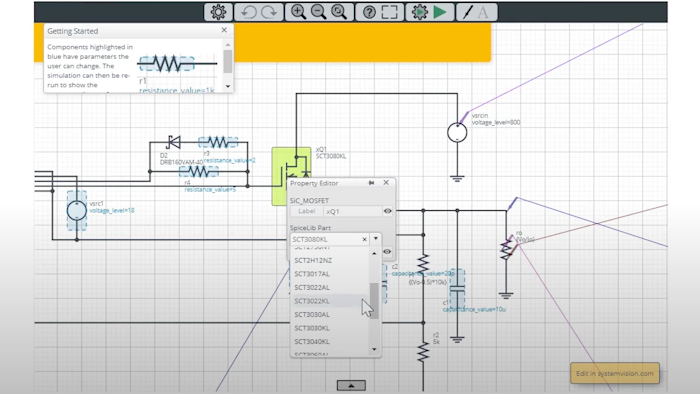Image resolution: width=700 pixels, height=394 pixels.
Task: Toggle visibility eye for xQ1 label
Action: pyautogui.click(x=388, y=211)
